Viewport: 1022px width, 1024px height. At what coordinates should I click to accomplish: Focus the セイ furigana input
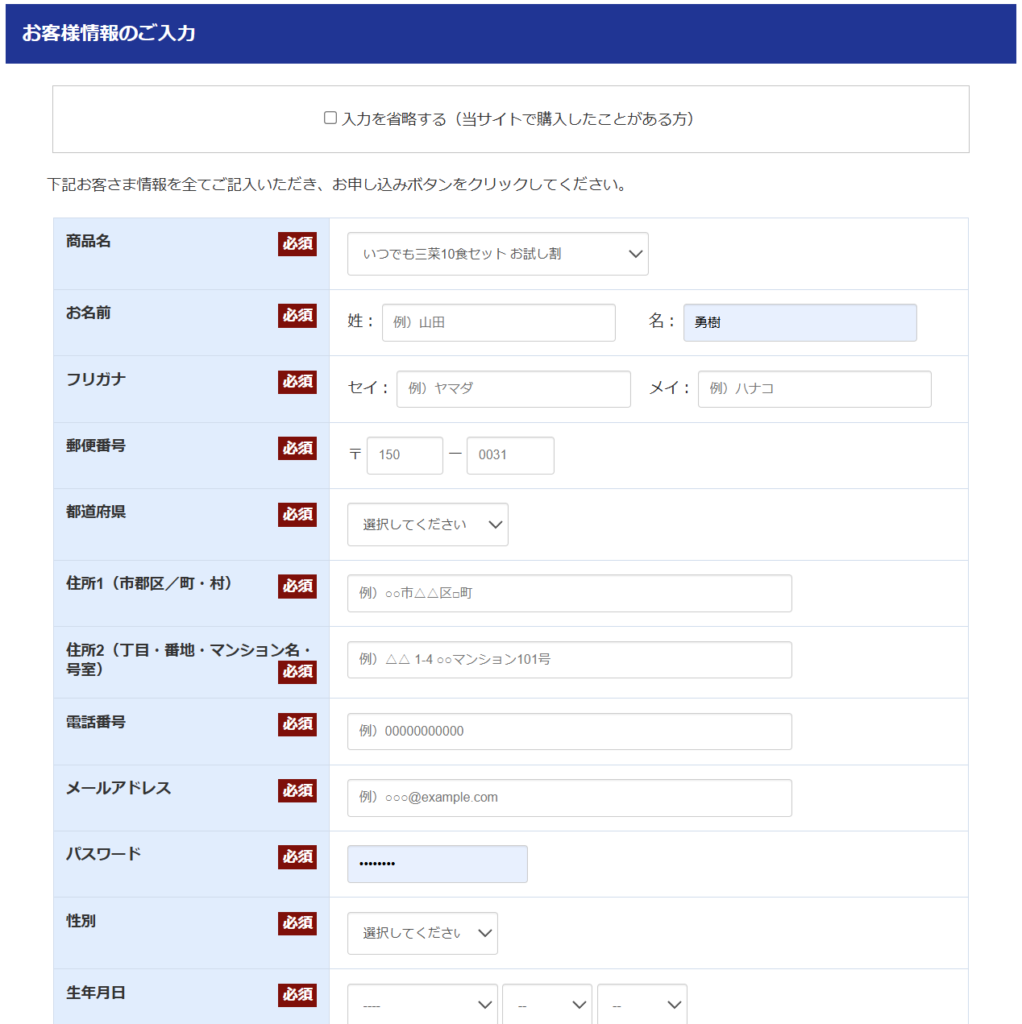pos(513,389)
